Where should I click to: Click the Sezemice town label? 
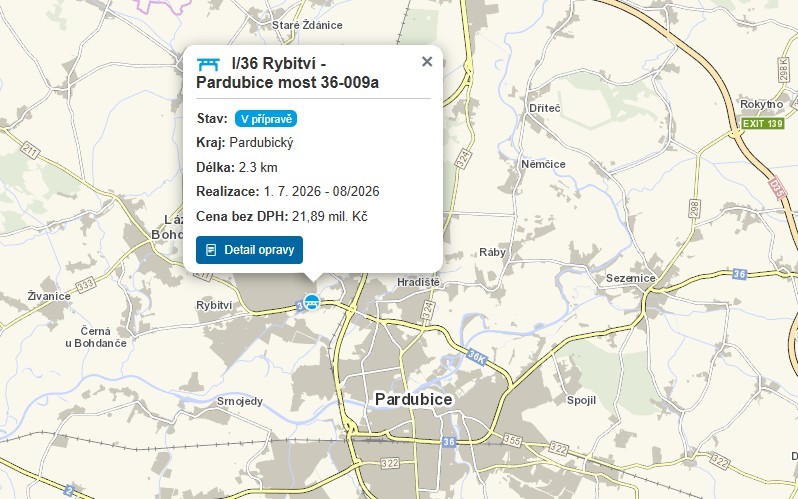point(631,278)
